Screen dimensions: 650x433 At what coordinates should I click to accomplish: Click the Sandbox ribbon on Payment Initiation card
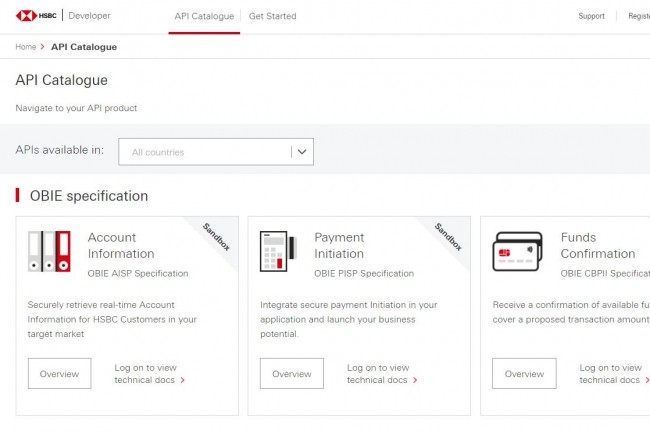(448, 237)
